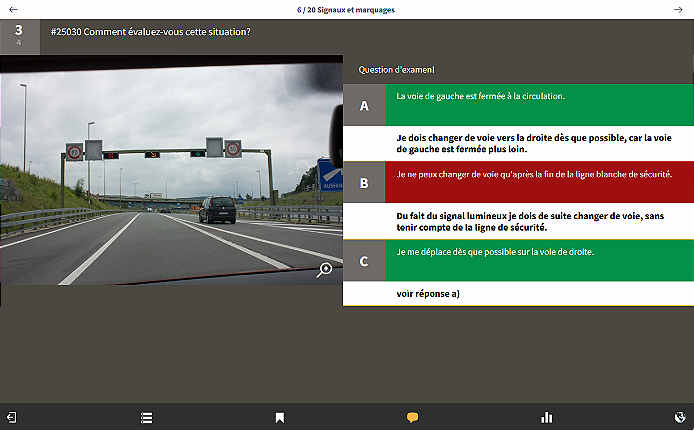Click question heading '#25030 Comment évaluez-vous'
694x431 pixels.
(149, 31)
